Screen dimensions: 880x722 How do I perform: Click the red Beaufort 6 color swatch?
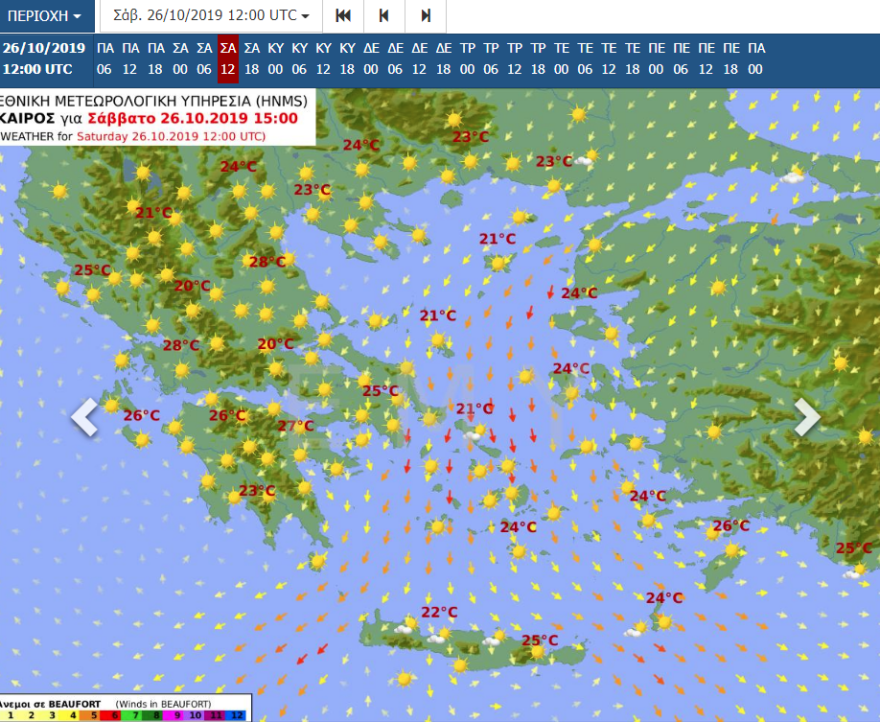tap(114, 716)
